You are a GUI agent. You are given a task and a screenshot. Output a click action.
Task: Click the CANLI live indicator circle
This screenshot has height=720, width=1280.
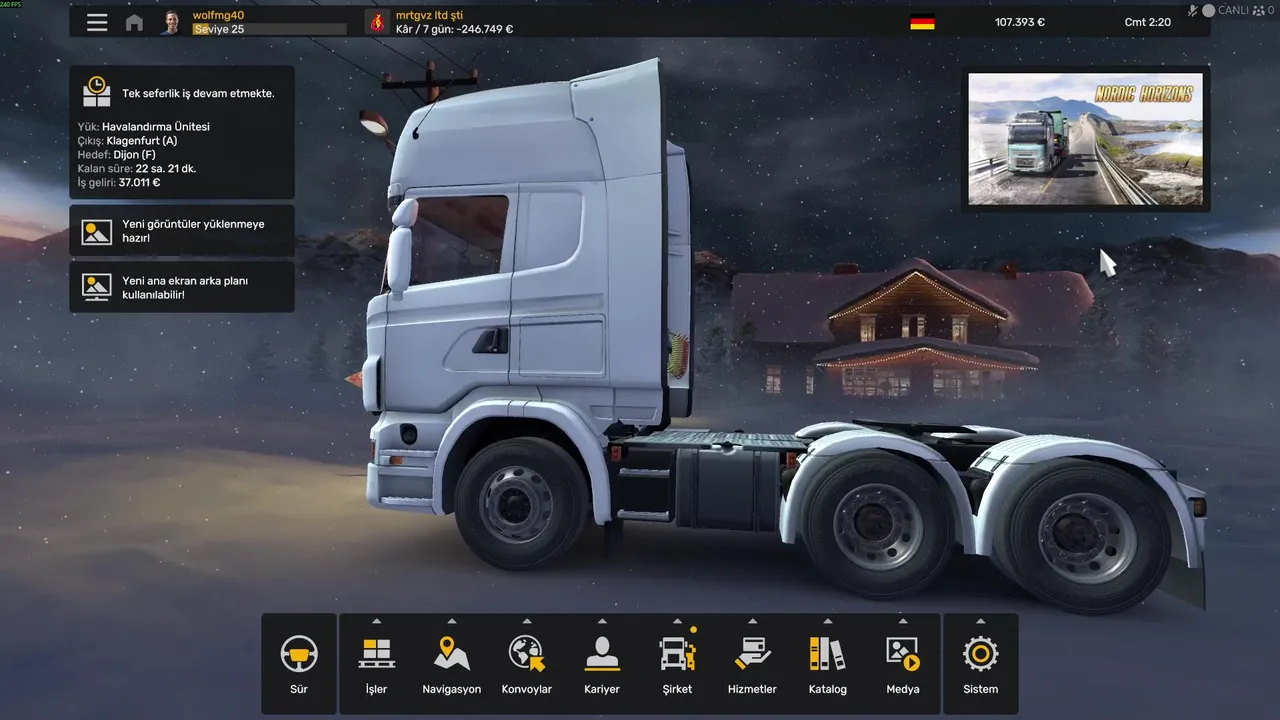click(1208, 10)
